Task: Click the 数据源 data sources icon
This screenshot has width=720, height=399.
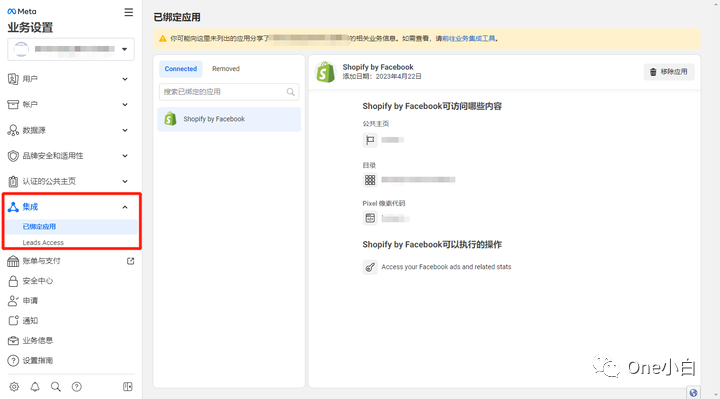Action: 13,130
